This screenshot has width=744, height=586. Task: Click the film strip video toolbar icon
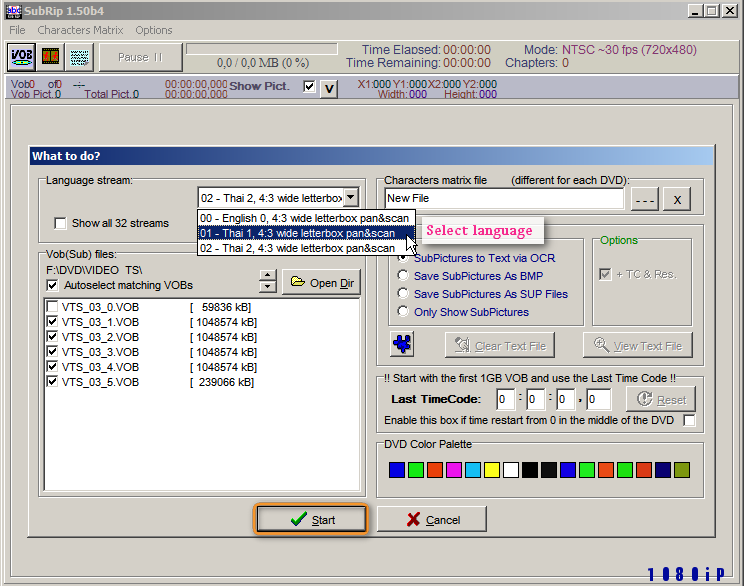[x=51, y=57]
